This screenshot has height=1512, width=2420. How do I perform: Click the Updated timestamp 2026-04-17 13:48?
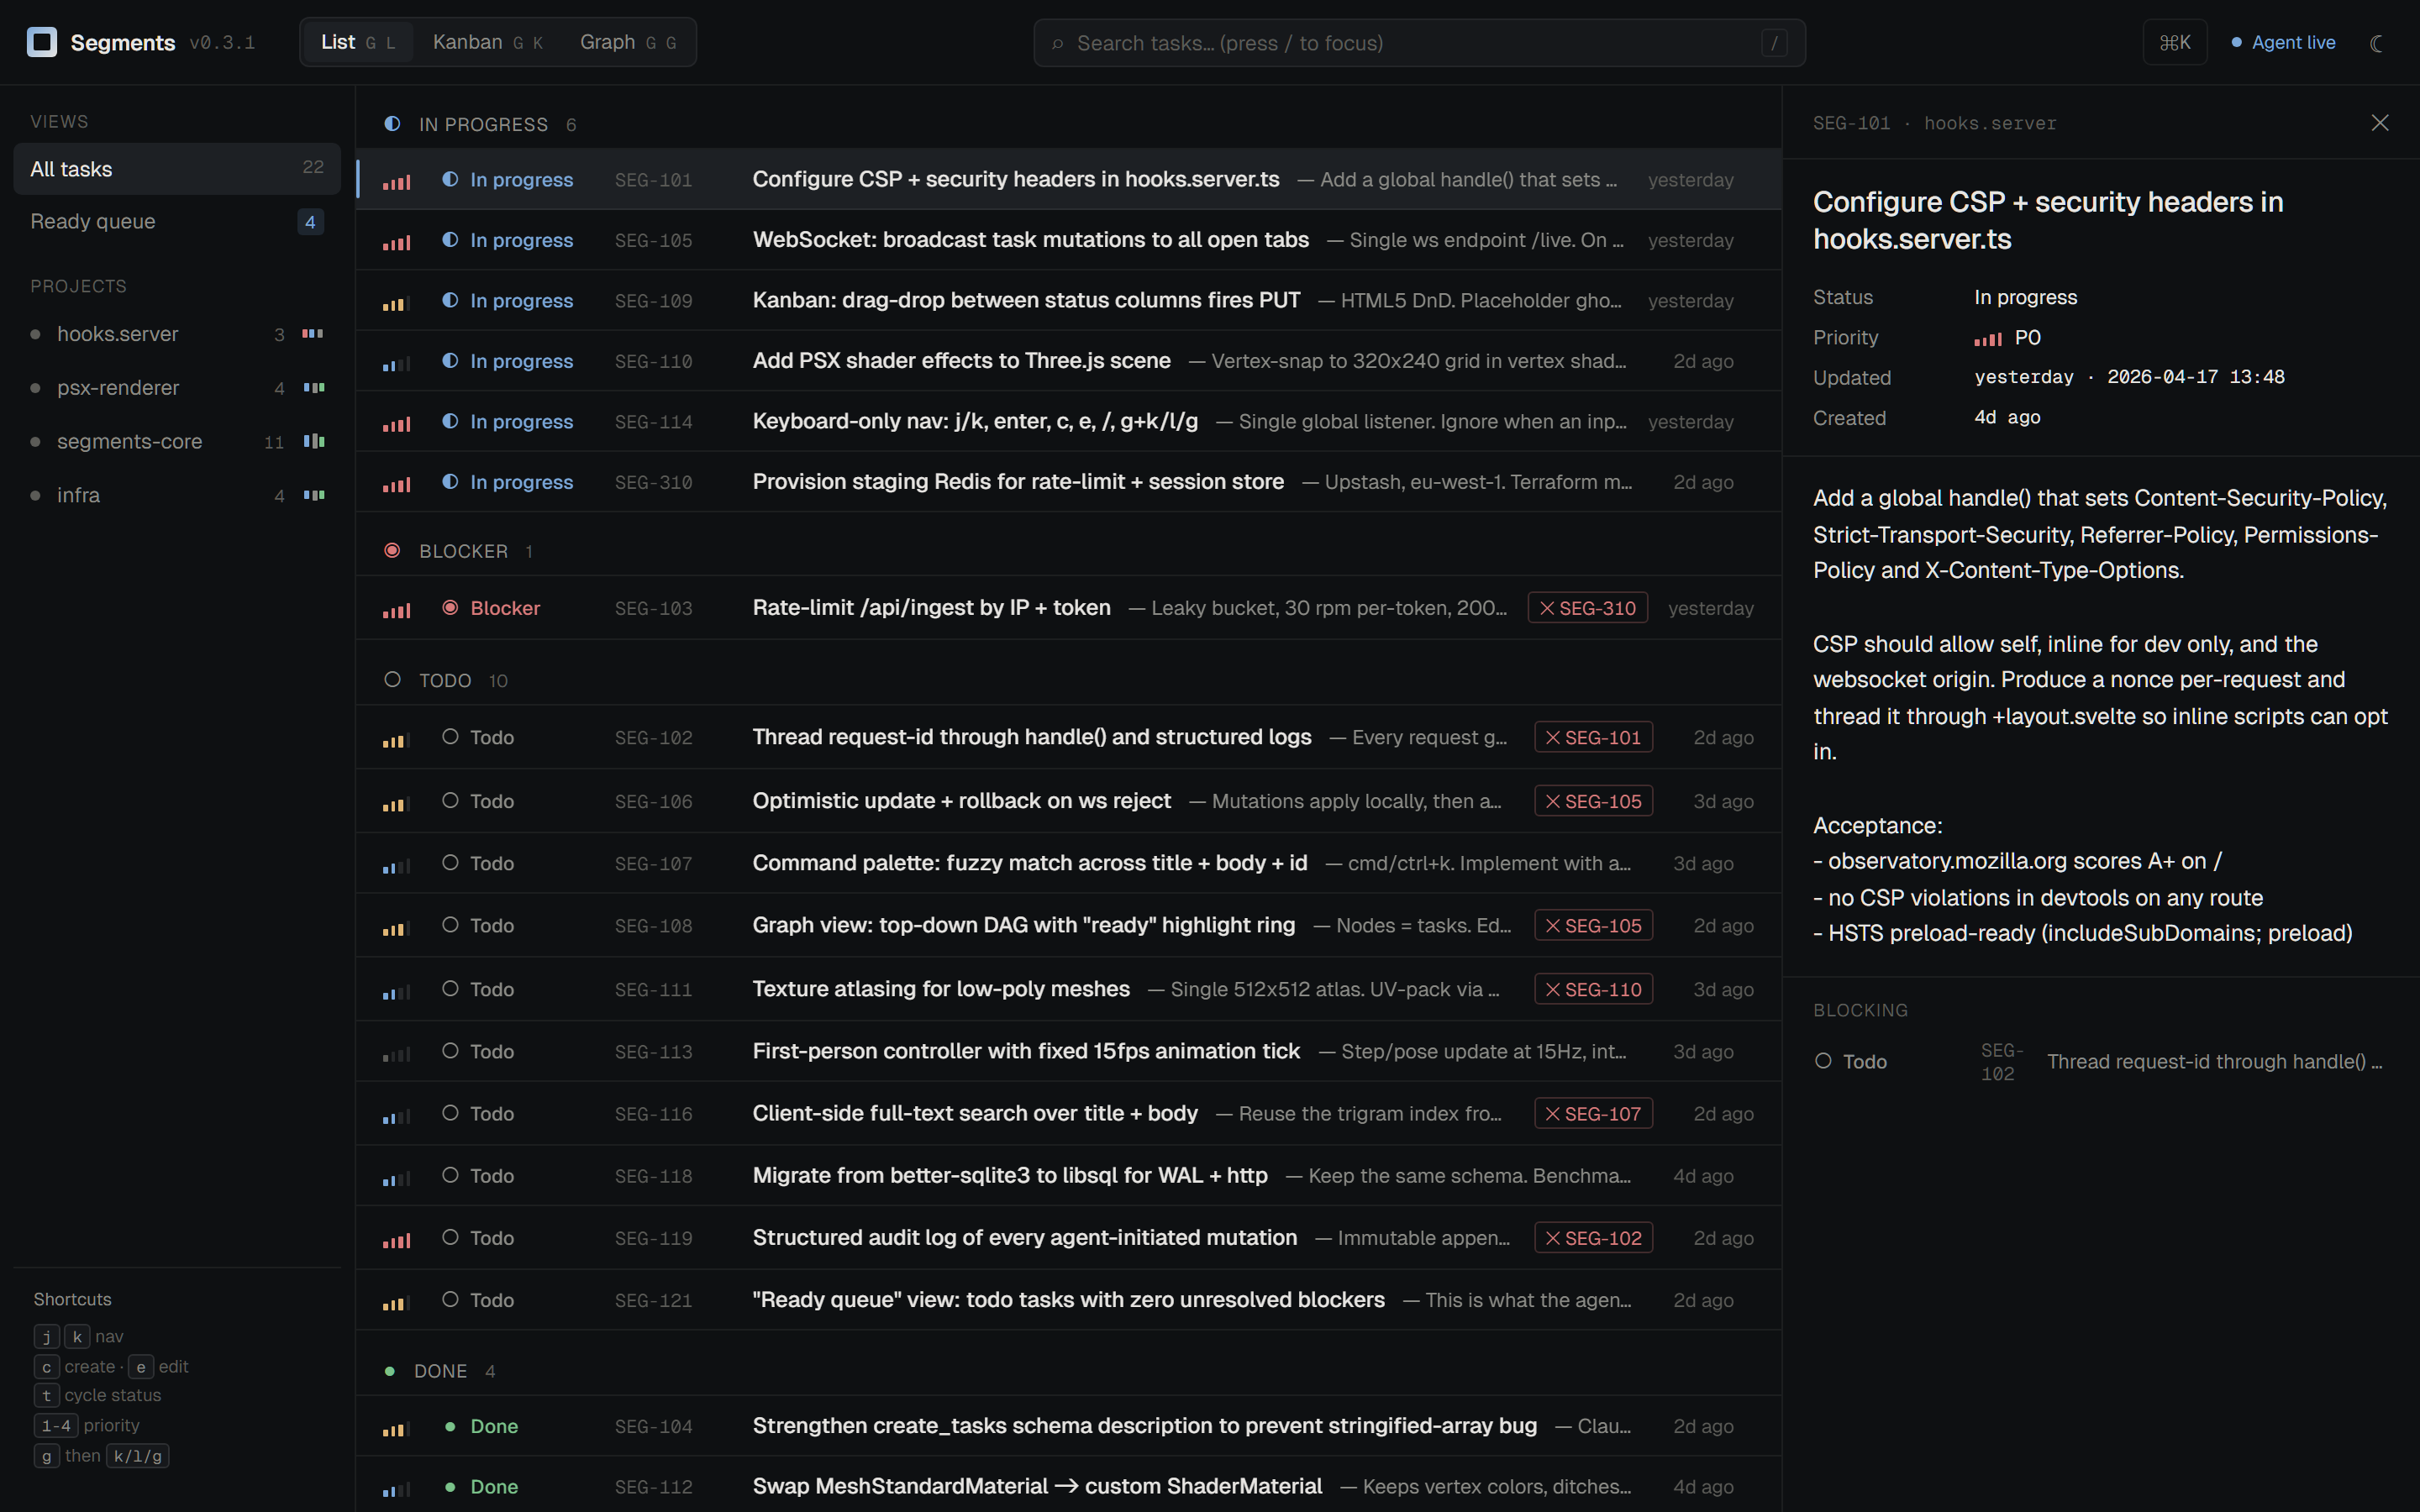pyautogui.click(x=2195, y=377)
